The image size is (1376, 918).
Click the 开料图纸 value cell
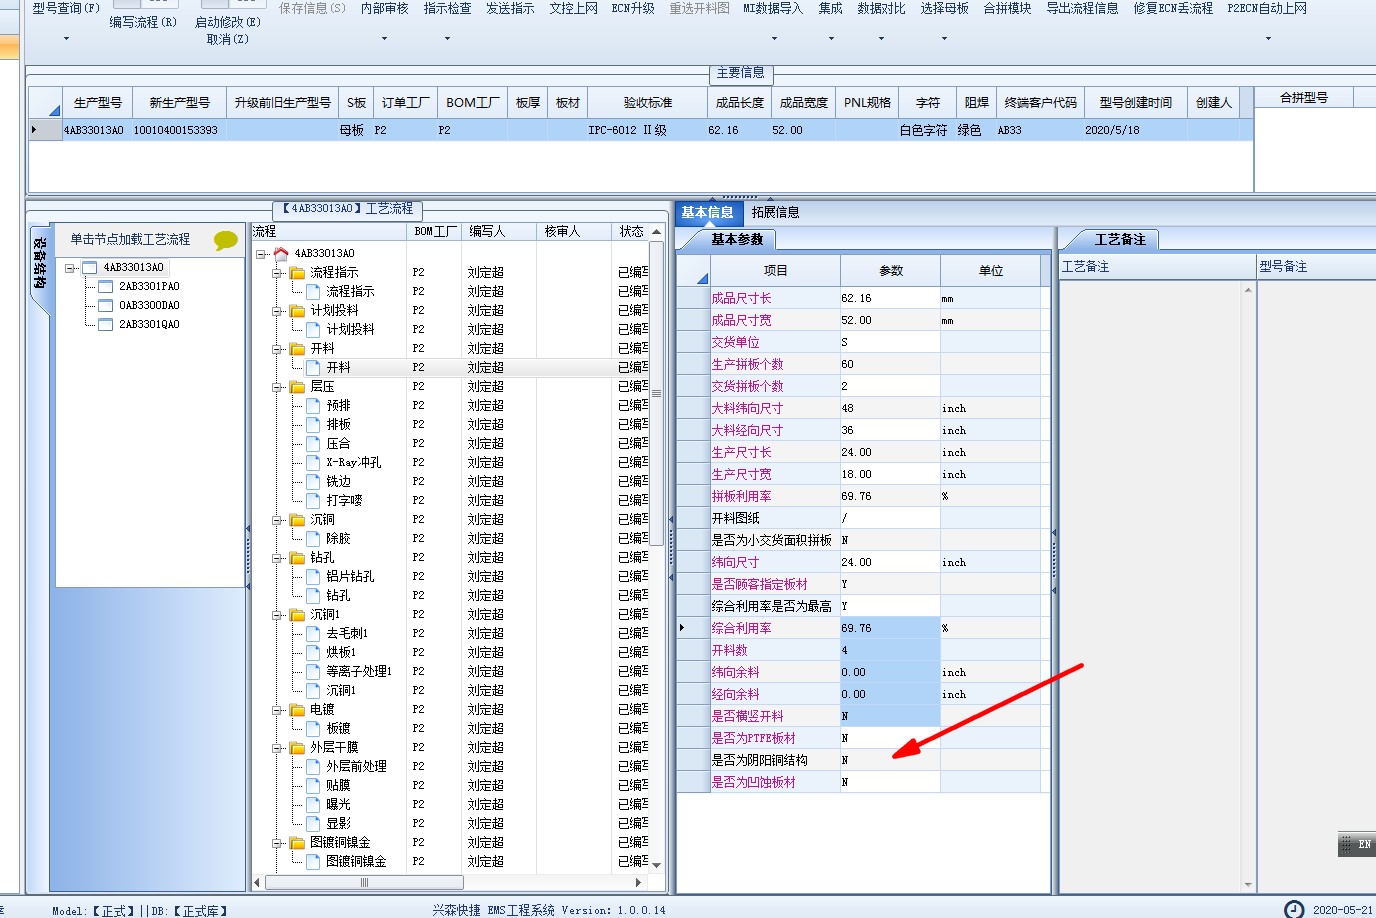click(889, 518)
